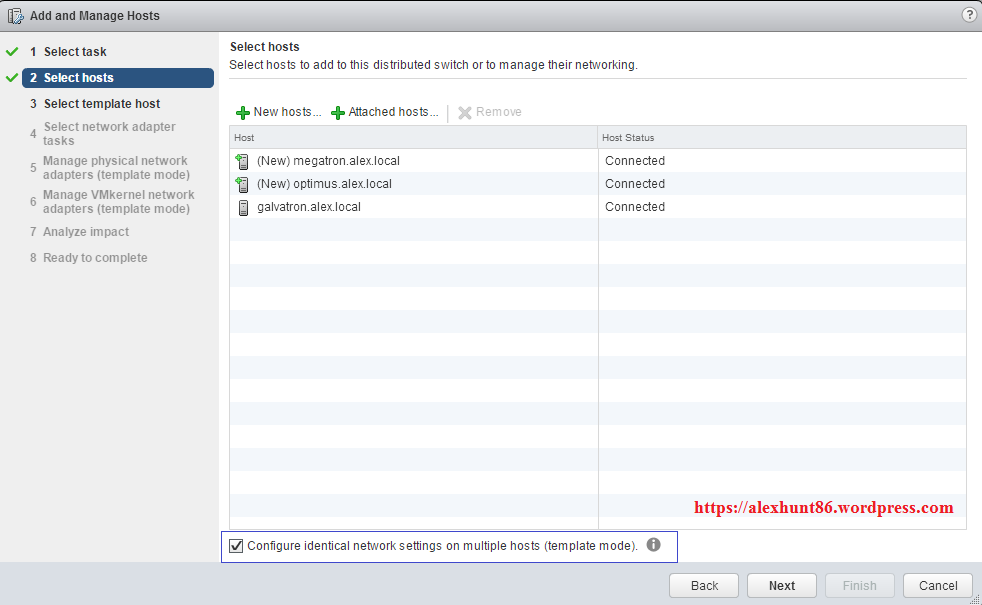Screen dimensions: 982x605
Task: Click the galvatron.alex.local host icon
Action: click(242, 207)
